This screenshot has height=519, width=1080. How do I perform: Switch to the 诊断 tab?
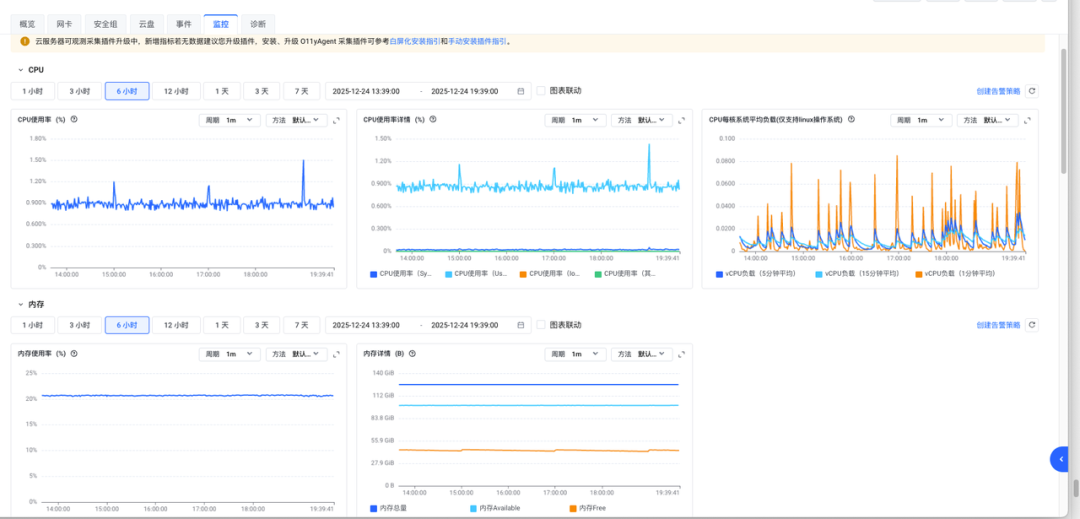click(258, 23)
